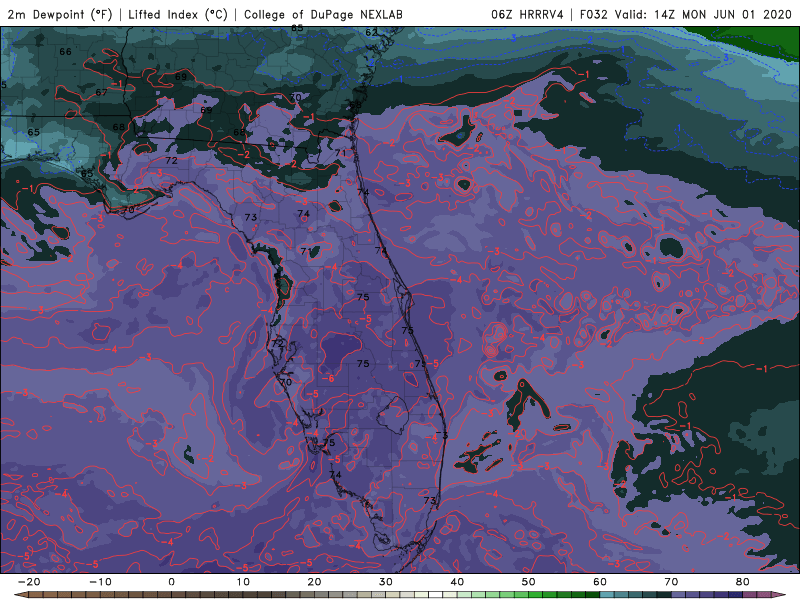Click the "-20" color scale label
Image resolution: width=800 pixels, height=600 pixels.
click(x=29, y=582)
